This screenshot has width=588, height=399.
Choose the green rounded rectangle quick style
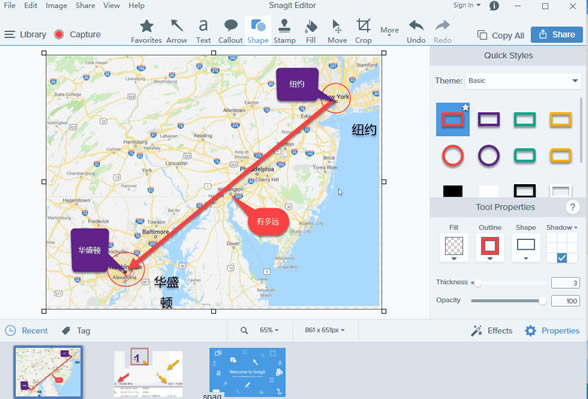point(525,155)
